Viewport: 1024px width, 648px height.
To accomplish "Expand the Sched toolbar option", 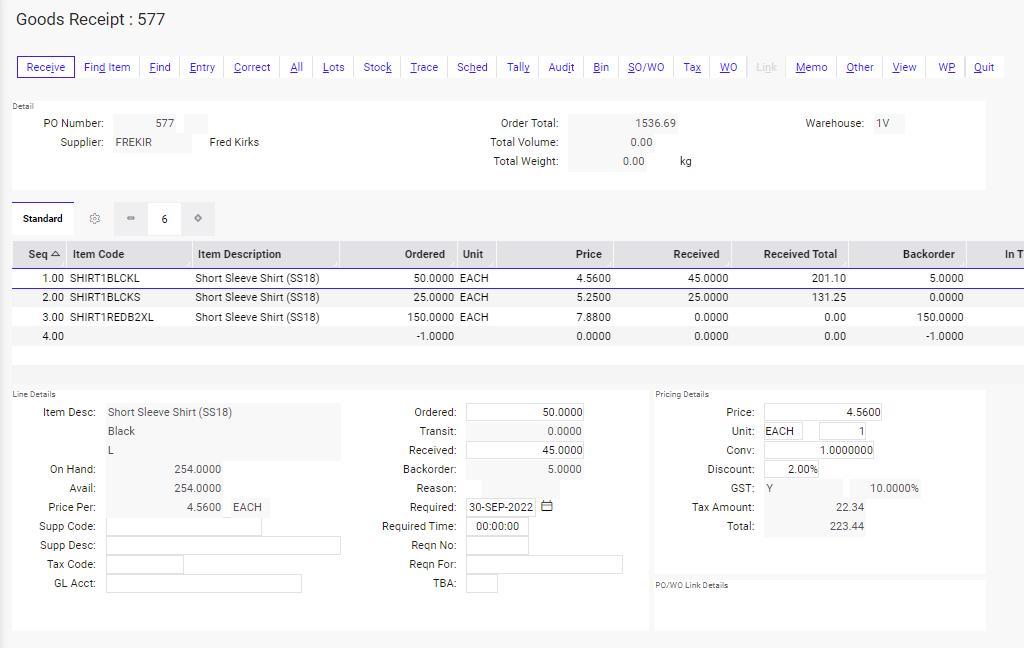I will 471,67.
